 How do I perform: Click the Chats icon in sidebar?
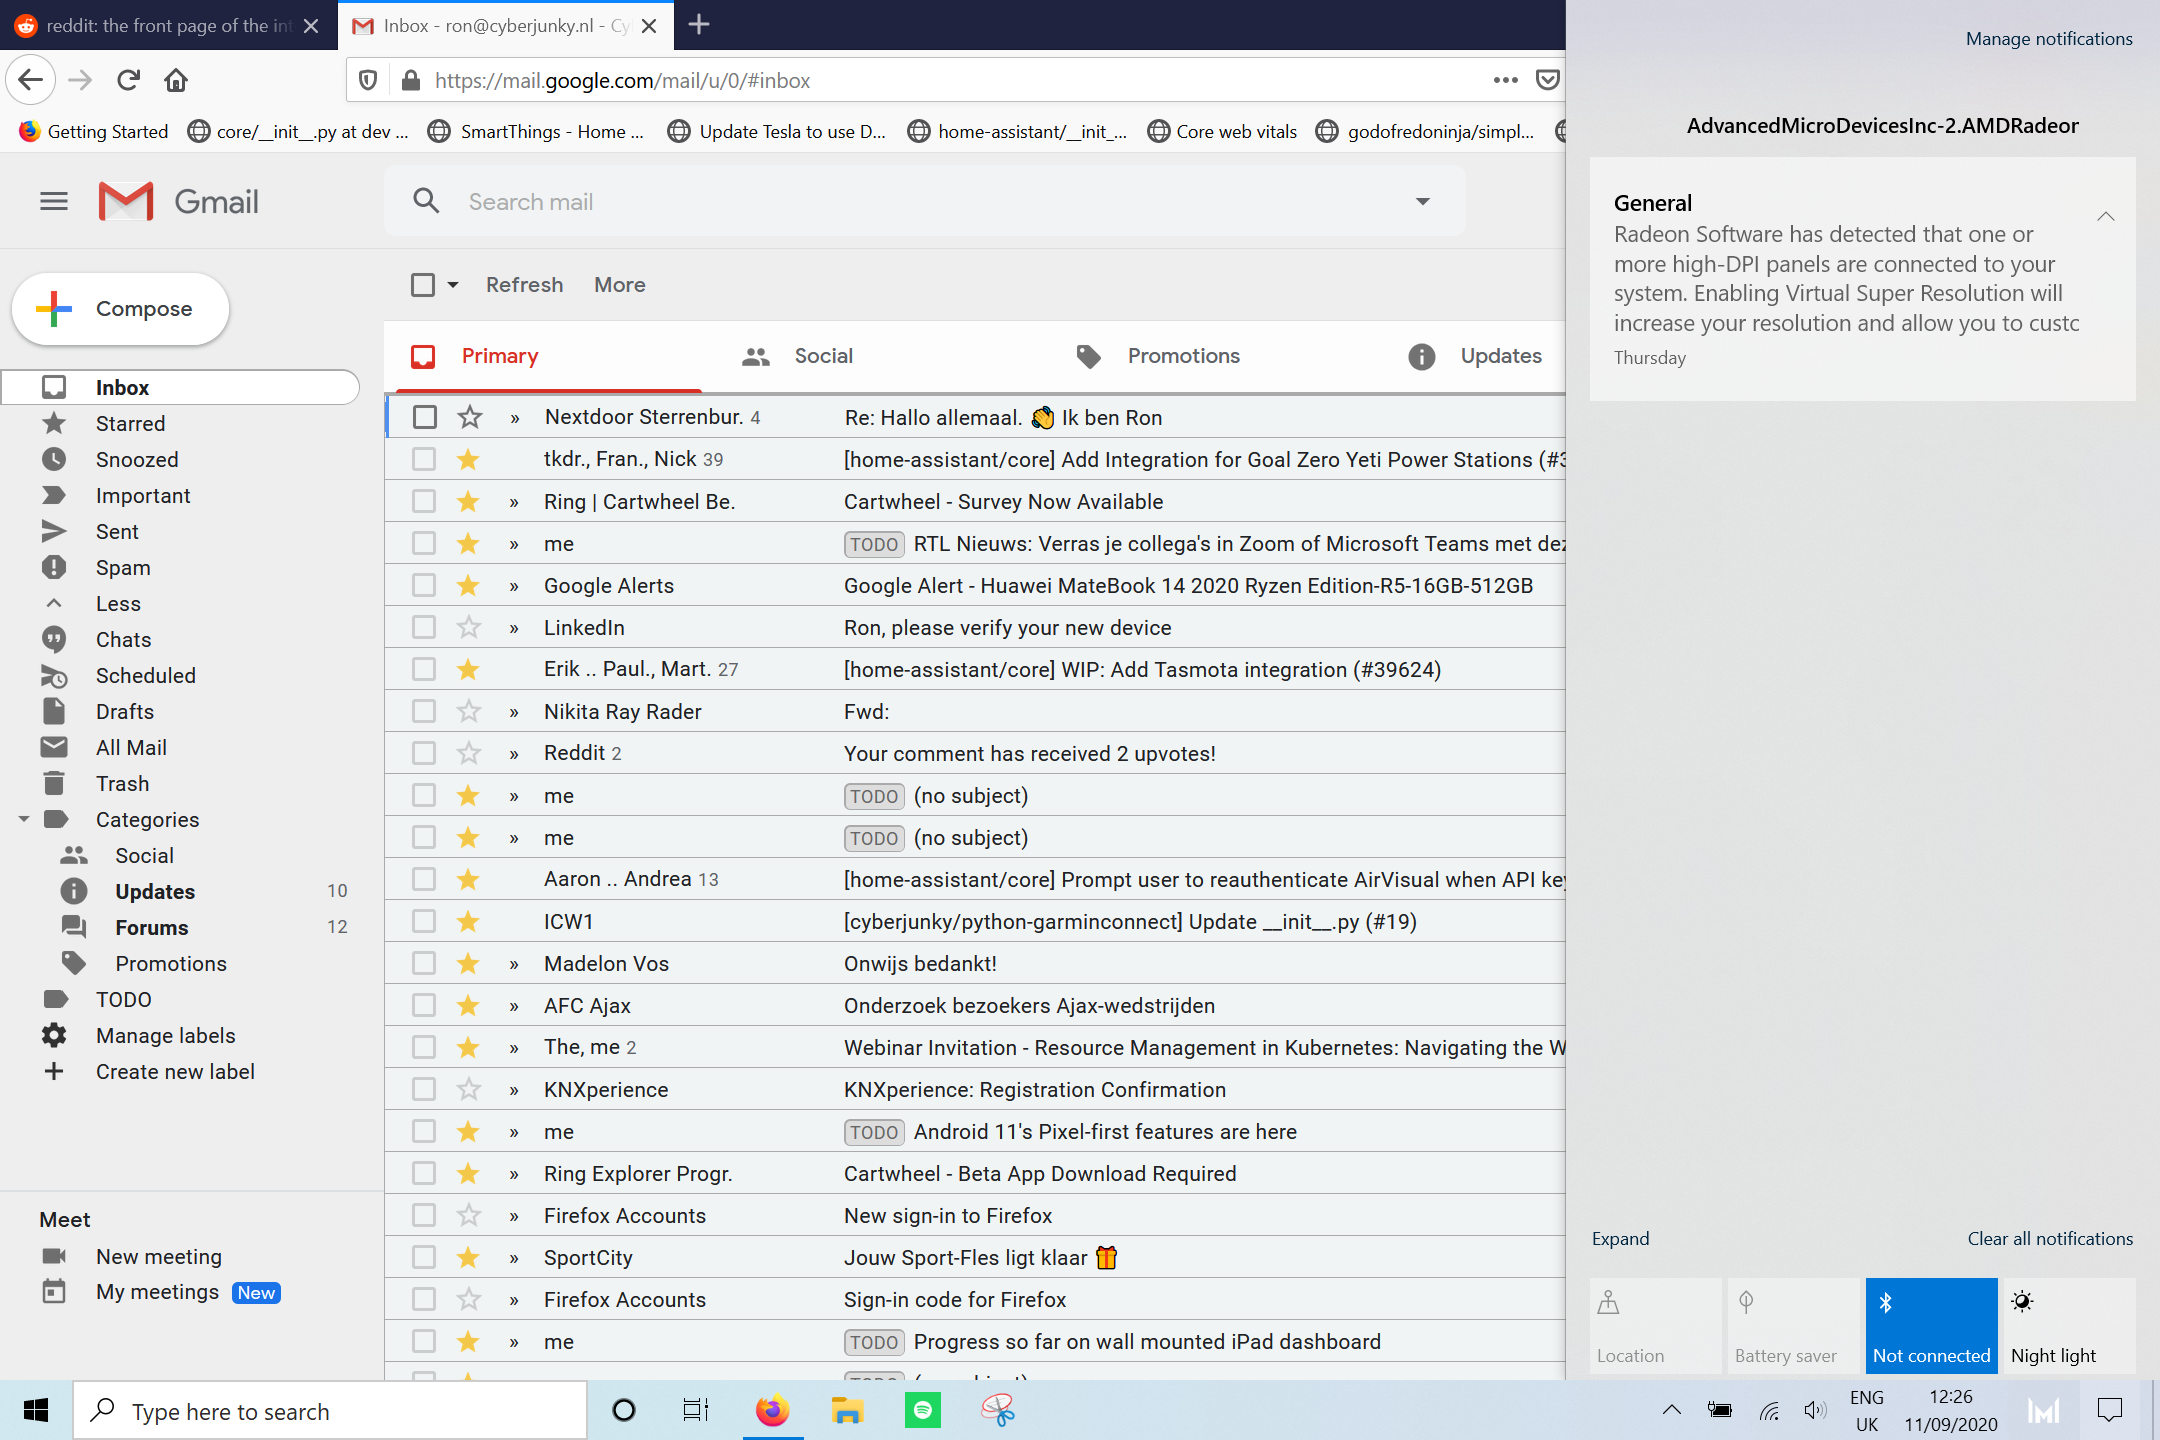click(x=54, y=640)
